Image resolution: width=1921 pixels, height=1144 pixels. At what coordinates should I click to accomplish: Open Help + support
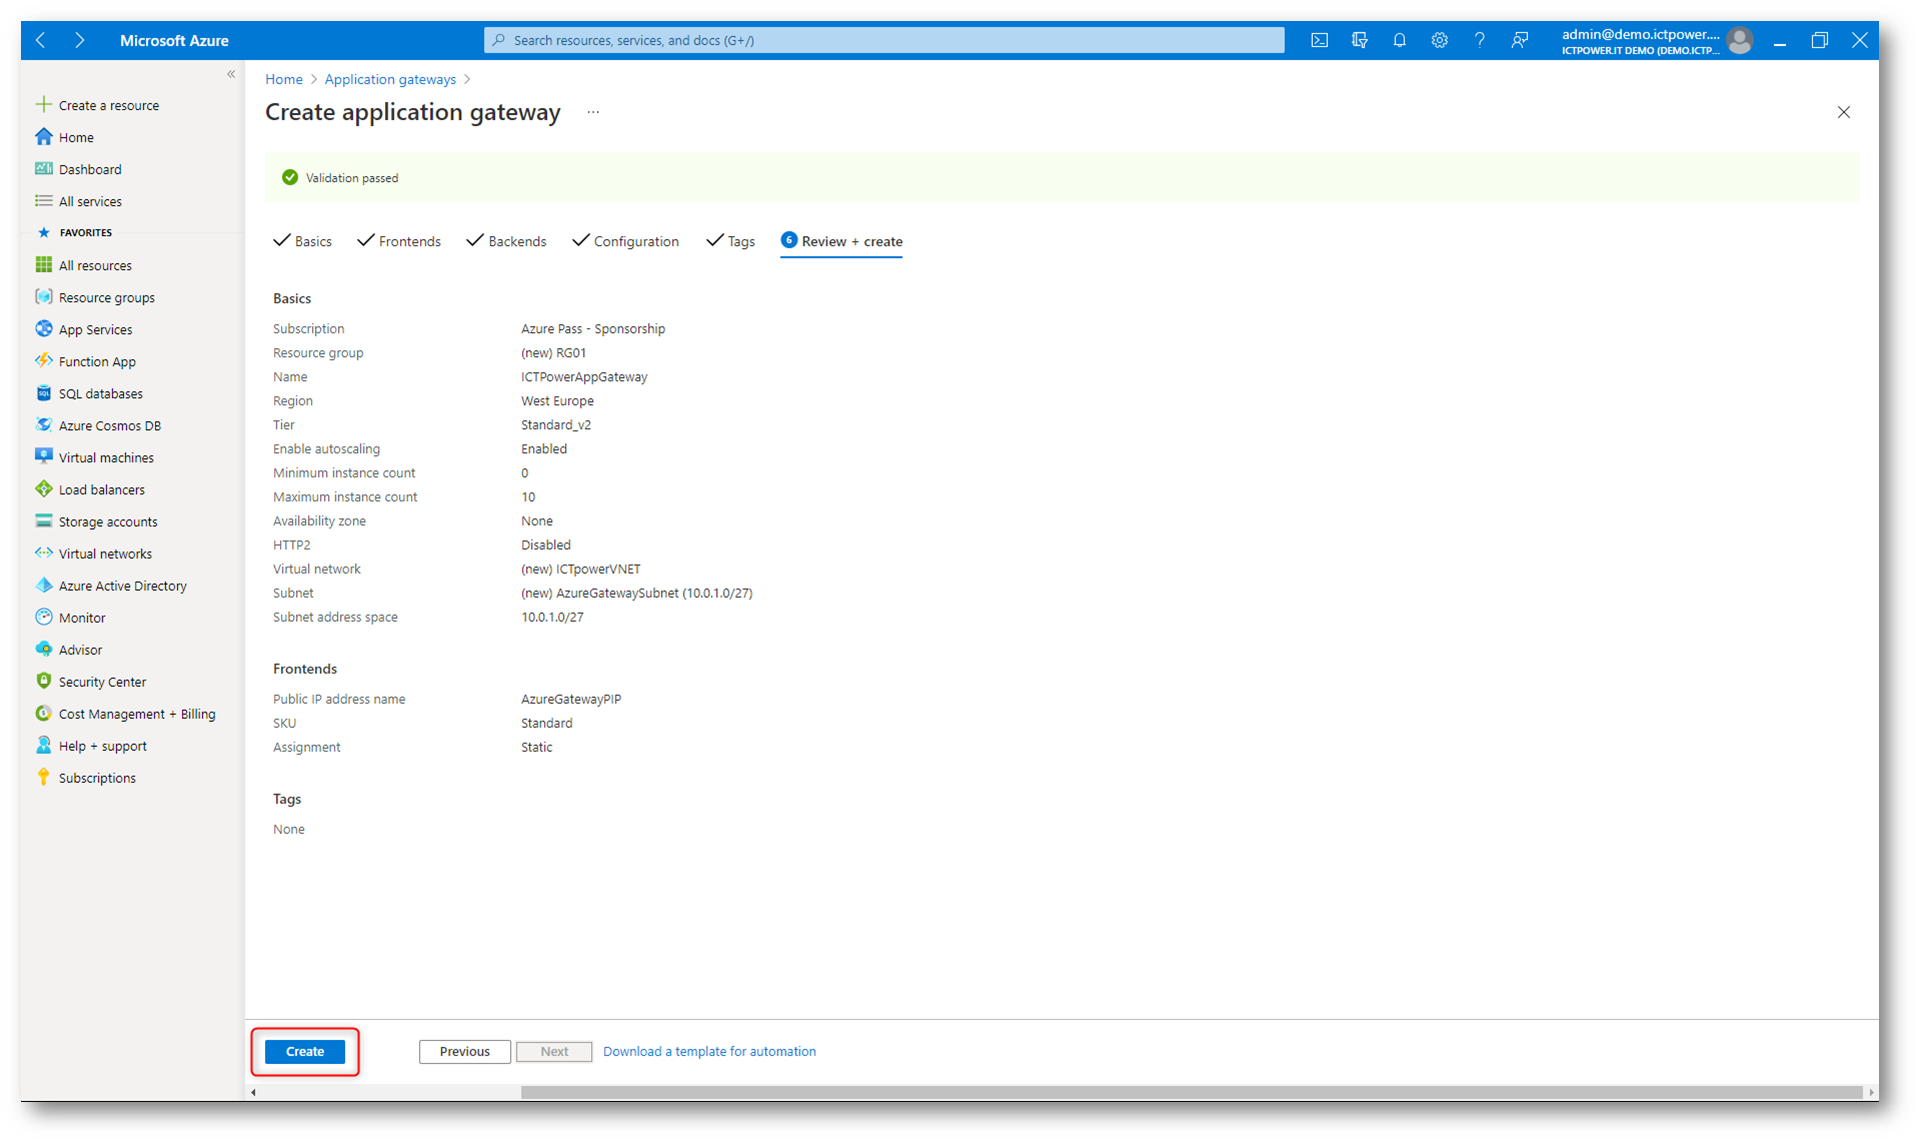(x=102, y=746)
